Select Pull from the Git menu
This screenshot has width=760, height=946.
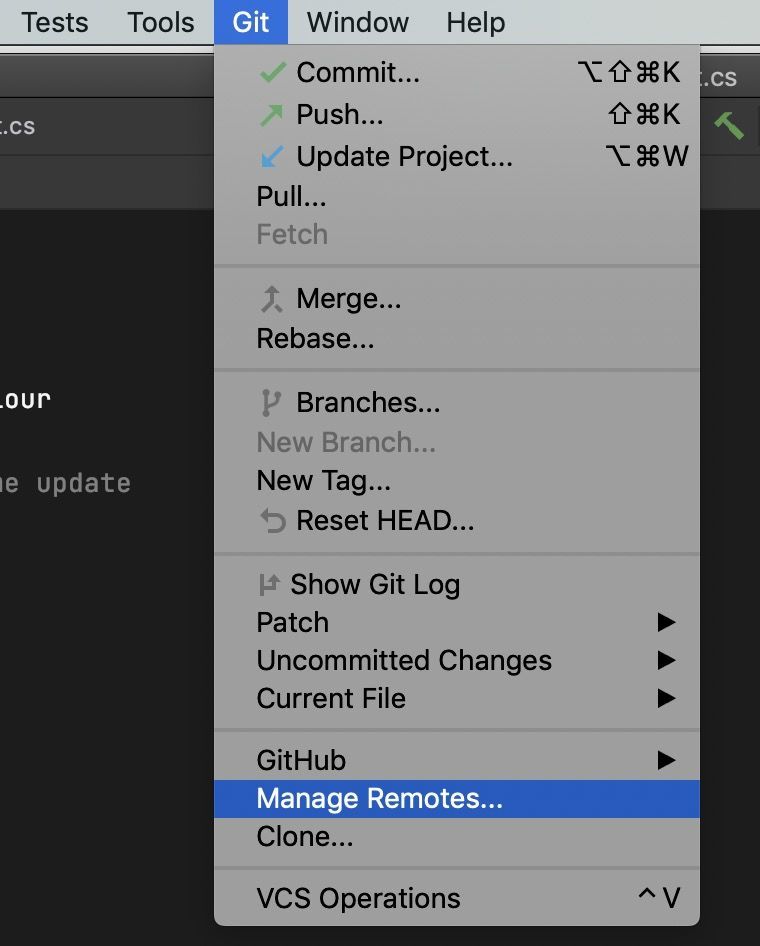(x=457, y=197)
